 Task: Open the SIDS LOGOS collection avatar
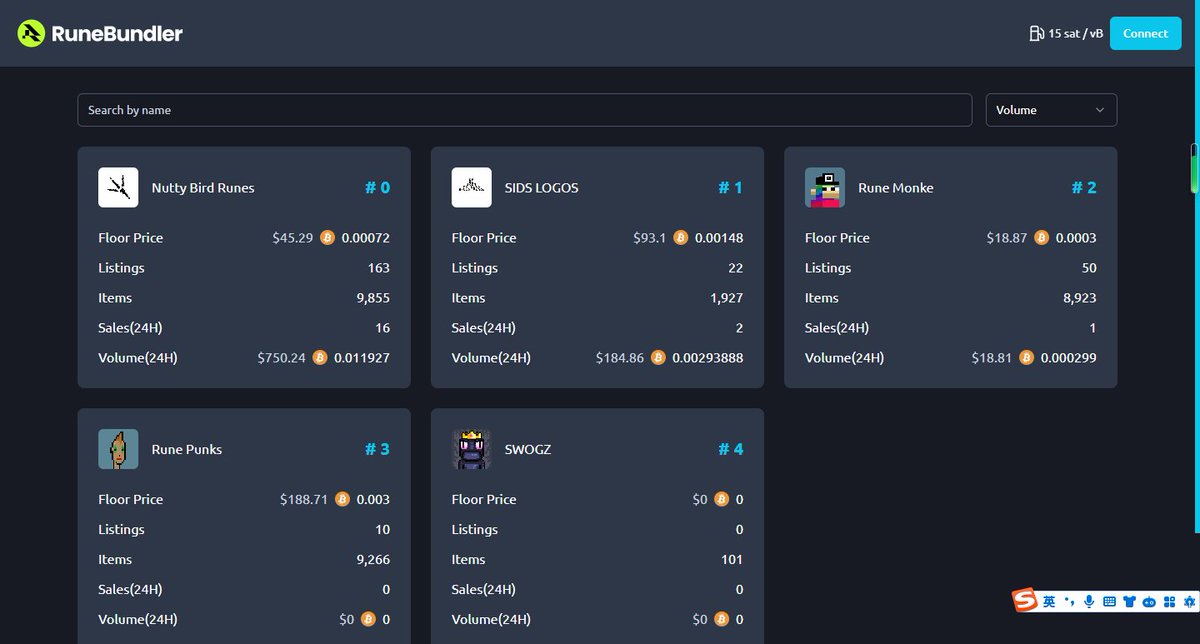point(471,187)
